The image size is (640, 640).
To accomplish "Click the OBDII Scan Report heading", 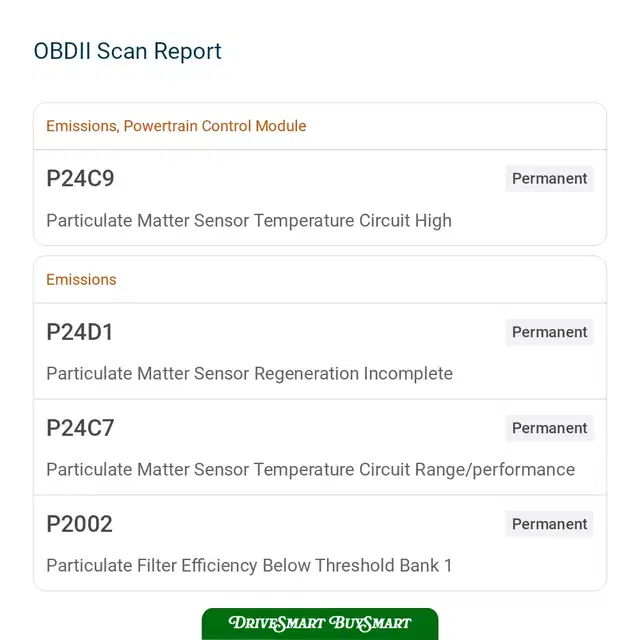I will point(127,51).
